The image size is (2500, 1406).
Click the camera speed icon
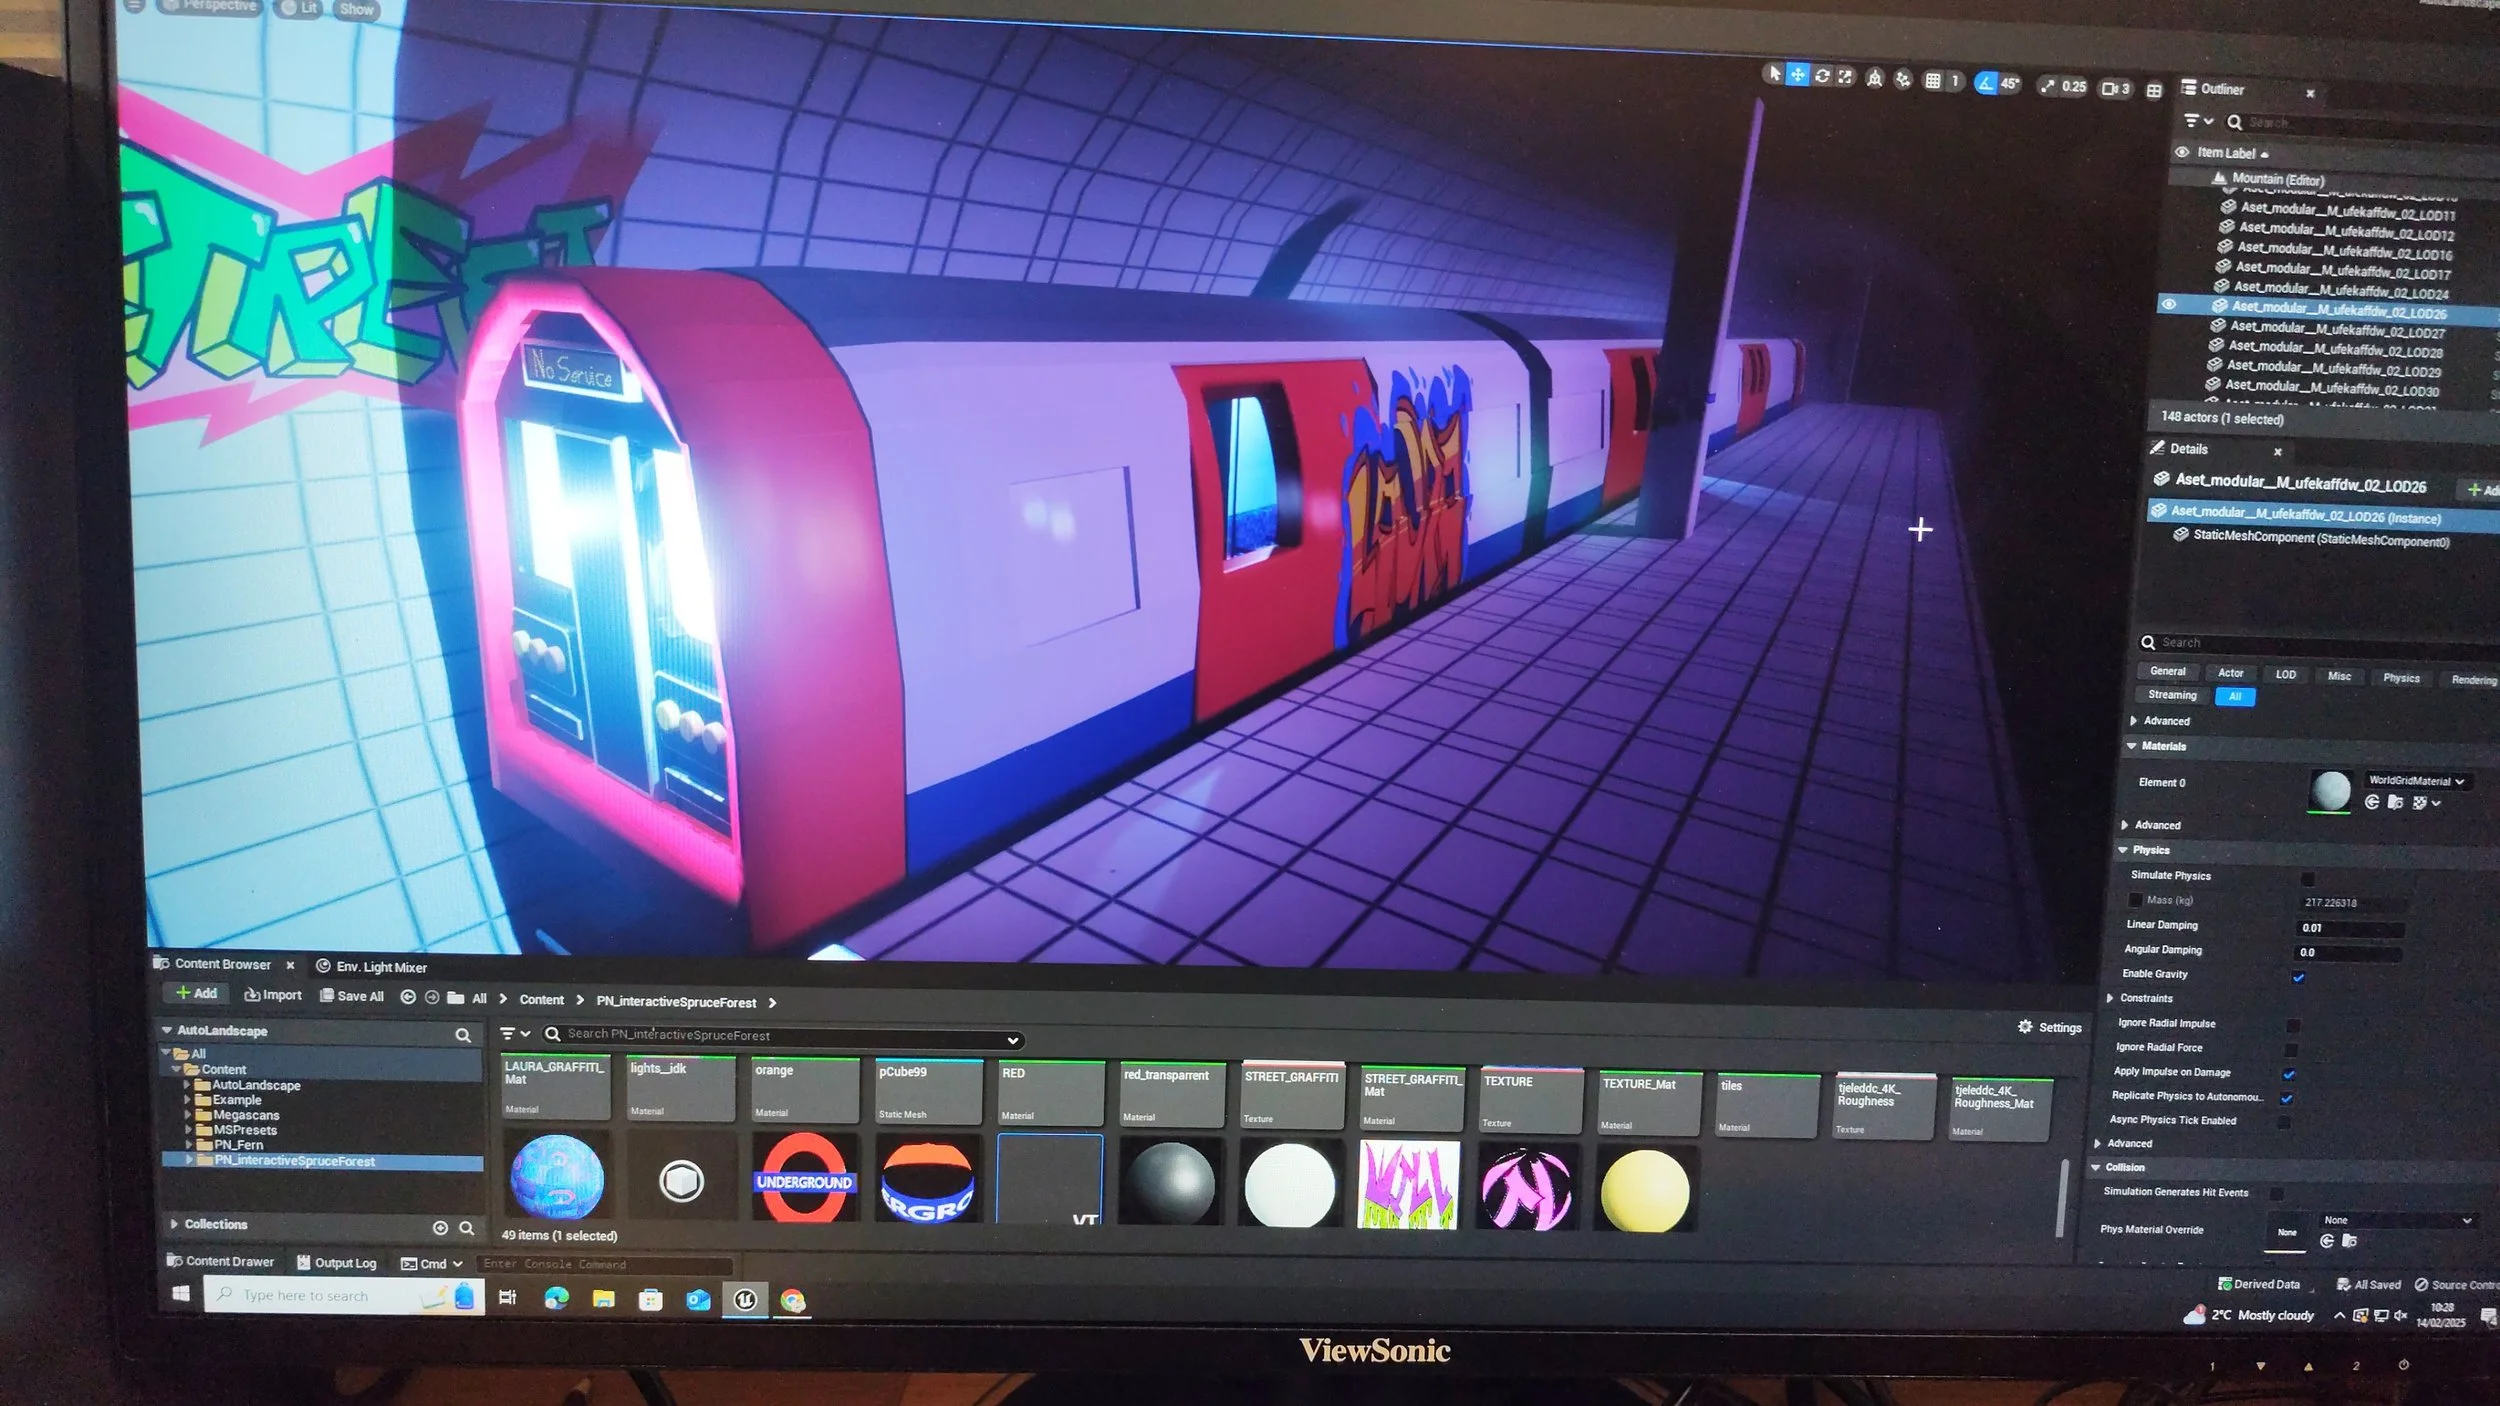click(x=2110, y=88)
